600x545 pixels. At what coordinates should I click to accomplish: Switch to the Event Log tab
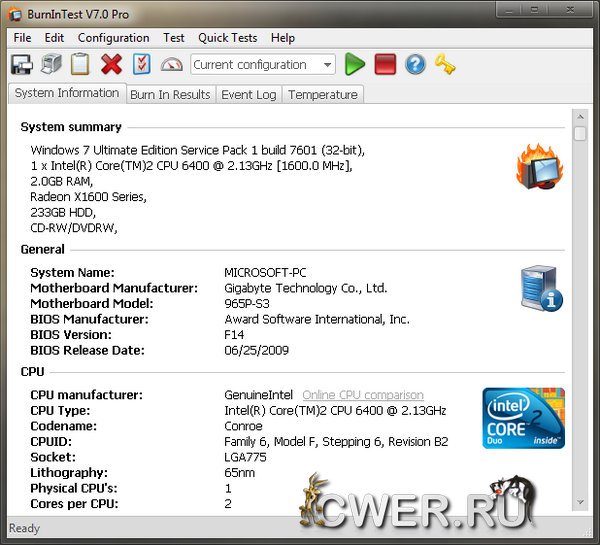coord(248,95)
